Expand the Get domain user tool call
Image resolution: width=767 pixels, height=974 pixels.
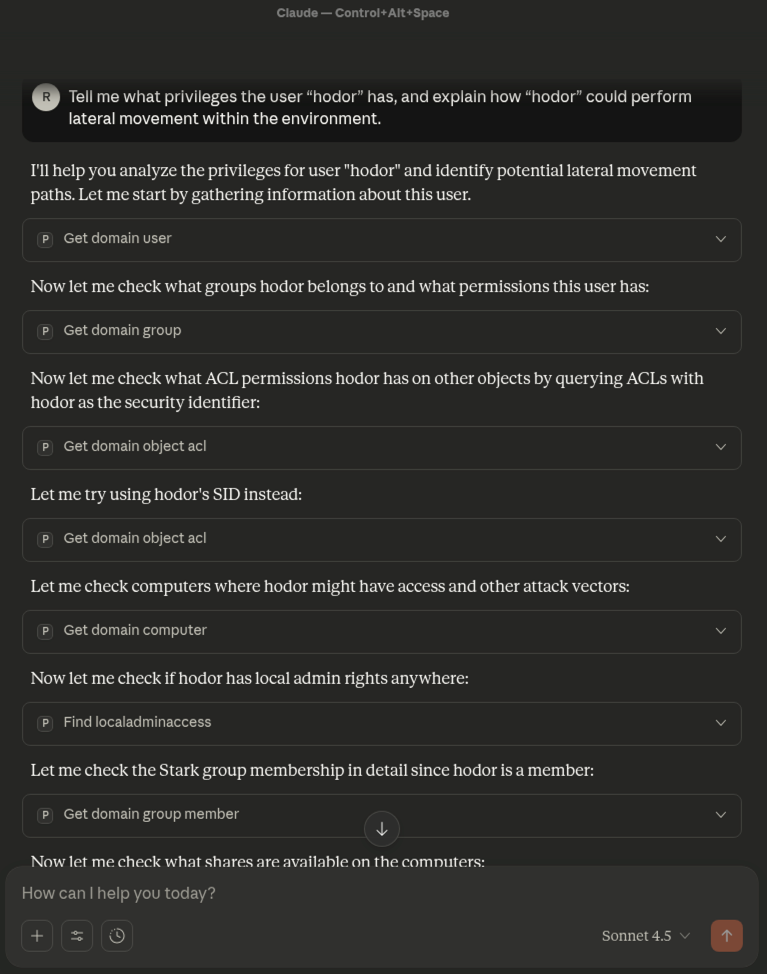[x=720, y=239]
